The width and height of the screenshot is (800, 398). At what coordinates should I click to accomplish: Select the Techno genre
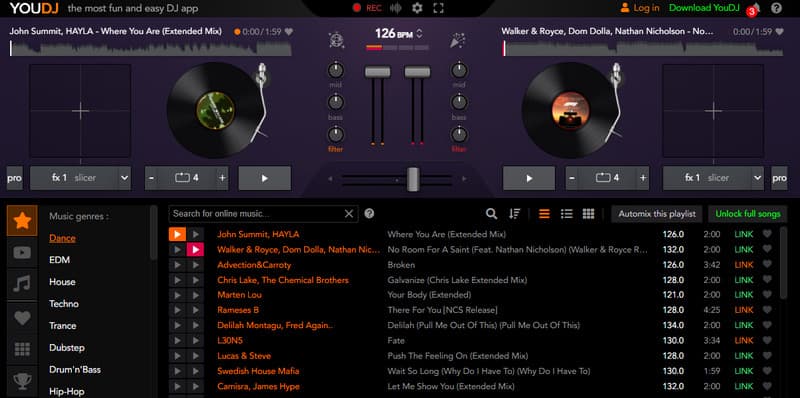[64, 304]
